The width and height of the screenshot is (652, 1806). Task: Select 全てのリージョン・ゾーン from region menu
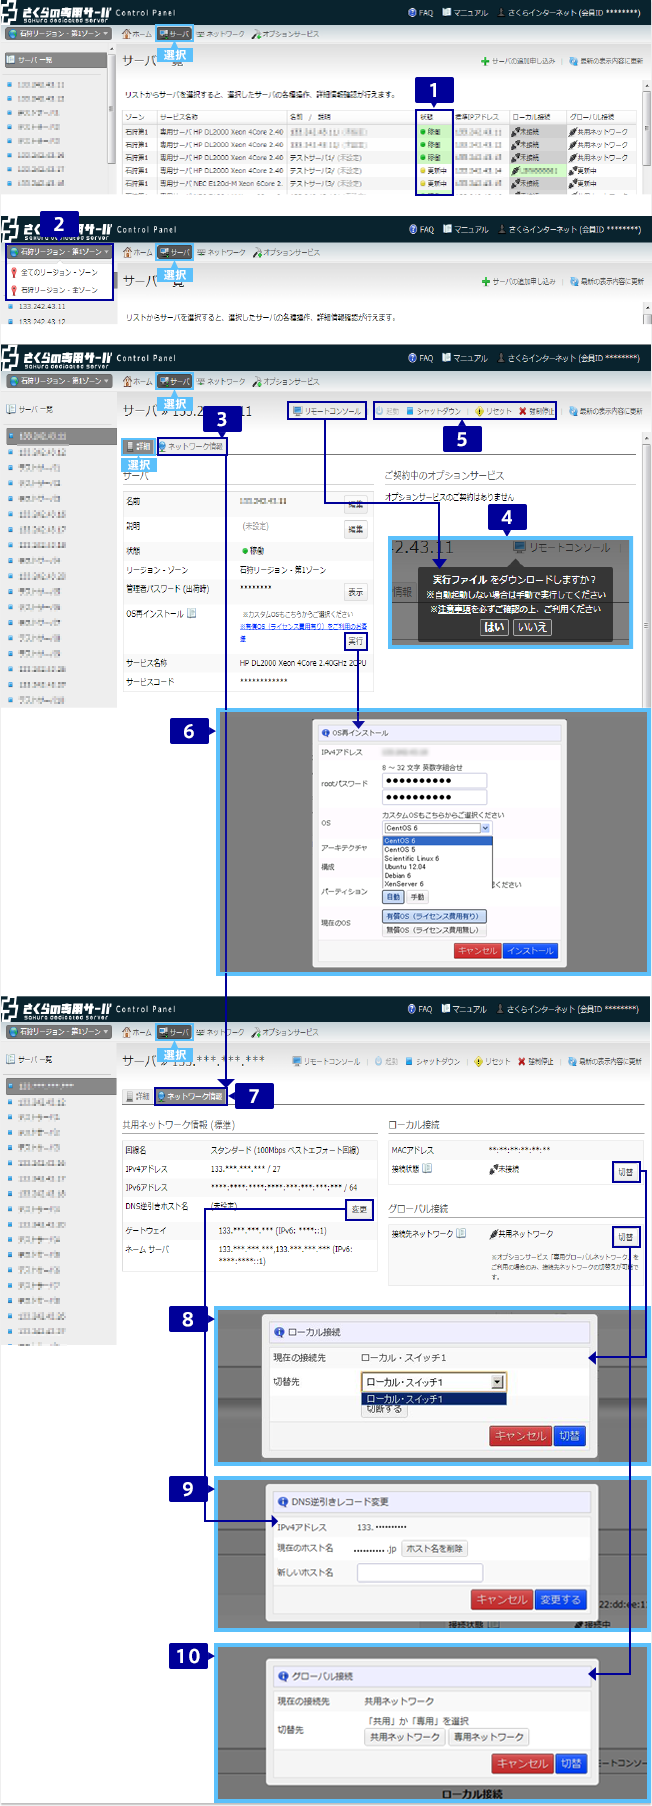60,272
